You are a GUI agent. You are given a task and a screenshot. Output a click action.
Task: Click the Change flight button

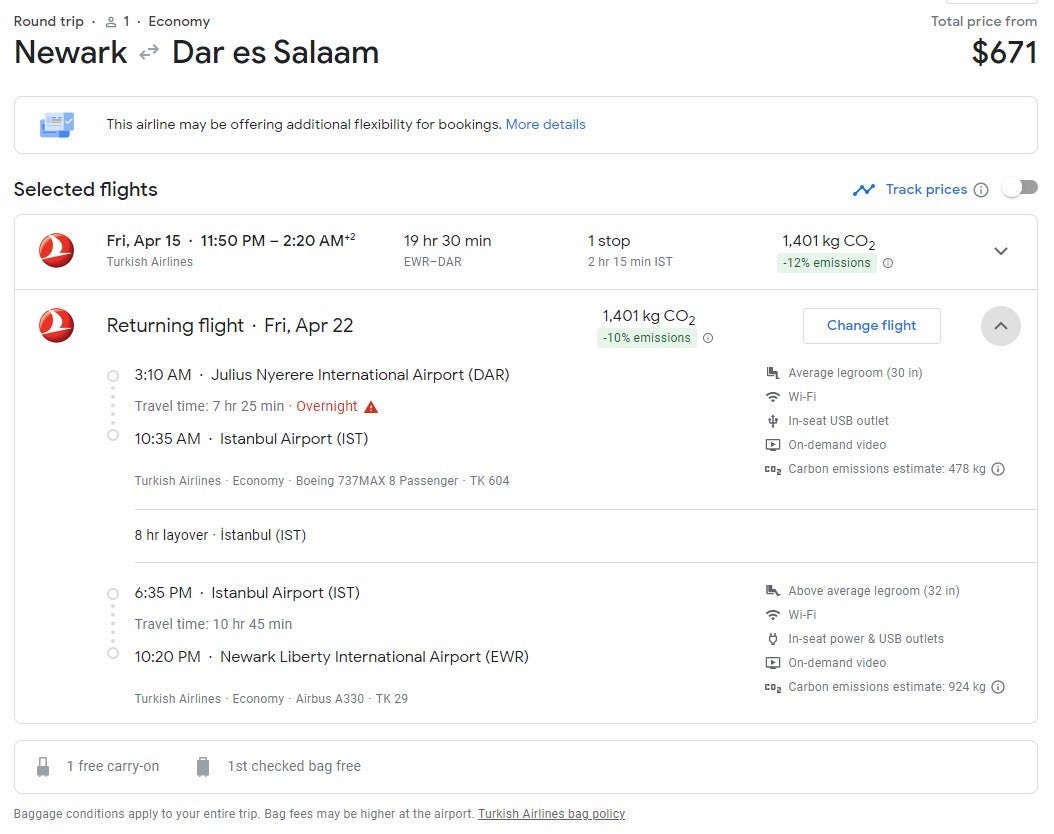click(872, 326)
